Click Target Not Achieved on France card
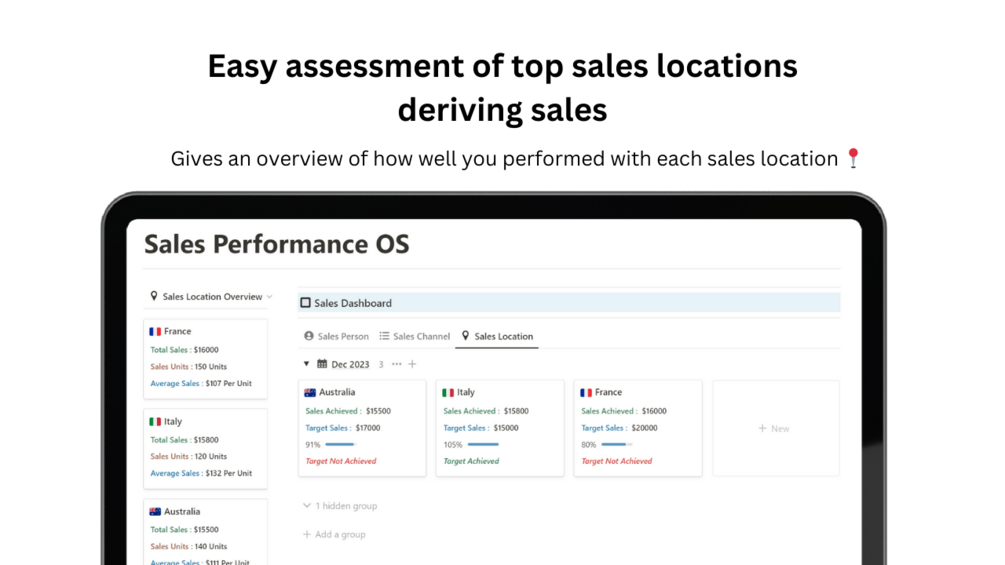 click(617, 461)
